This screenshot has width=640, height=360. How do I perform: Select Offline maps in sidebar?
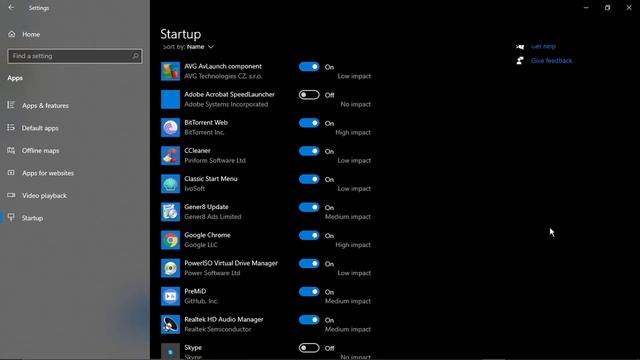40,150
